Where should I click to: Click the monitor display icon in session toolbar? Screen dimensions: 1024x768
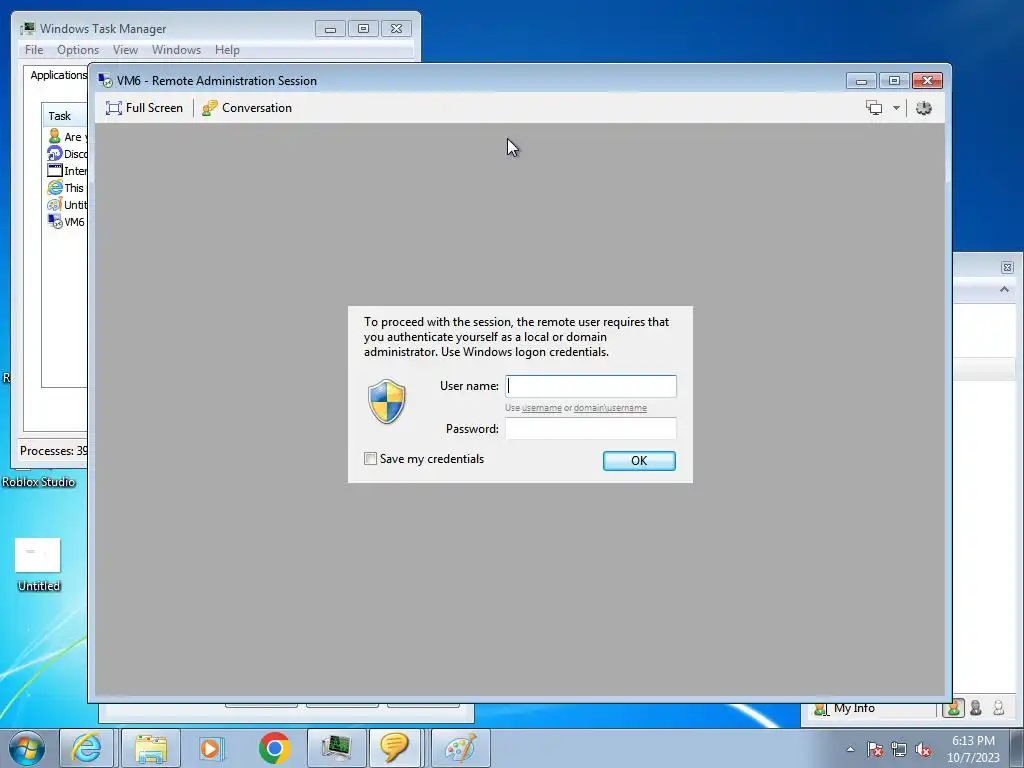pos(874,108)
